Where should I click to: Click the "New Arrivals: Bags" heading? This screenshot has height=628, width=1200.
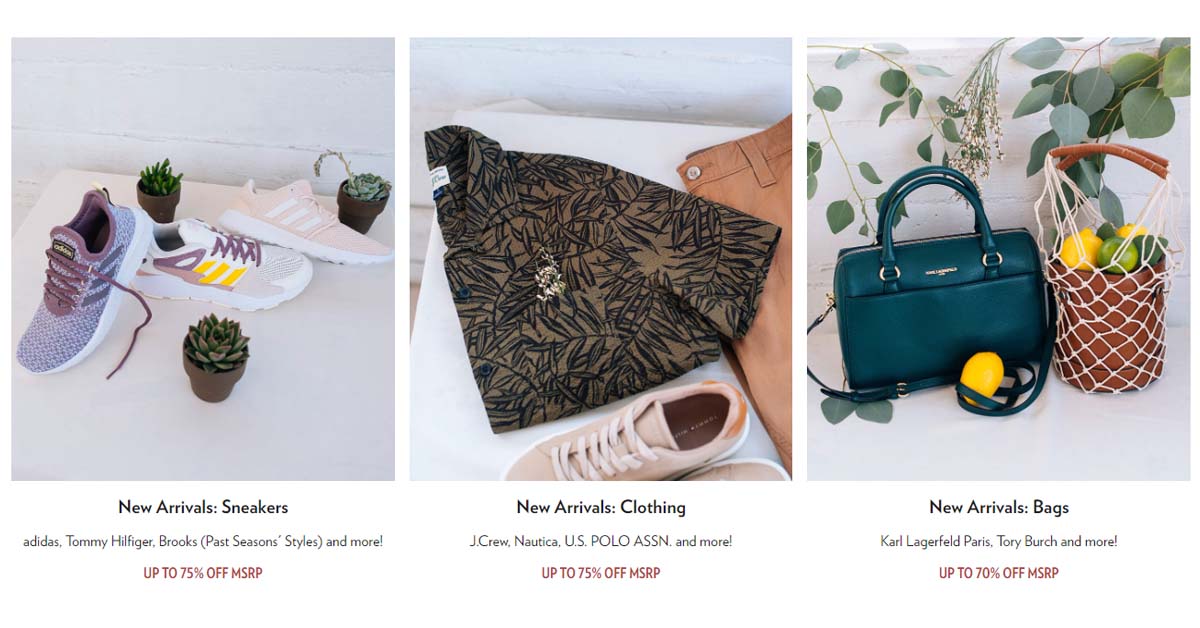click(999, 507)
